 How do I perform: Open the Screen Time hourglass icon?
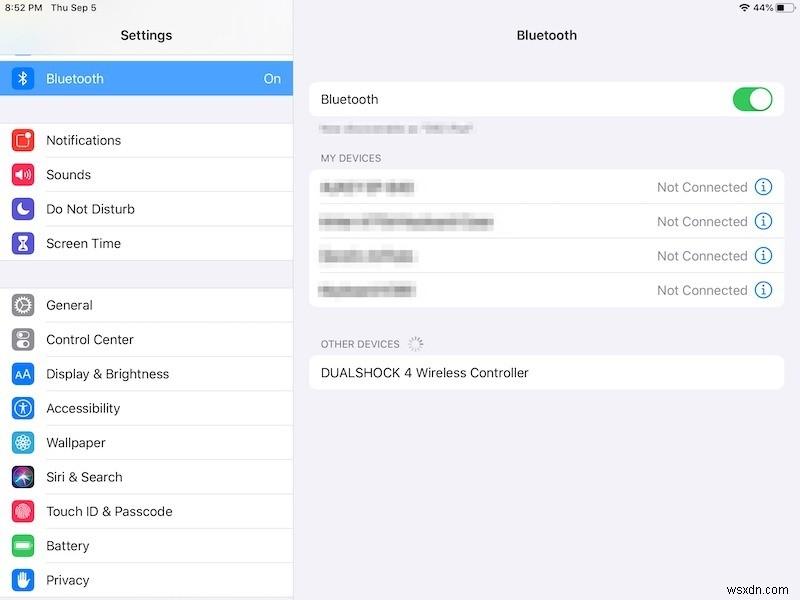22,243
